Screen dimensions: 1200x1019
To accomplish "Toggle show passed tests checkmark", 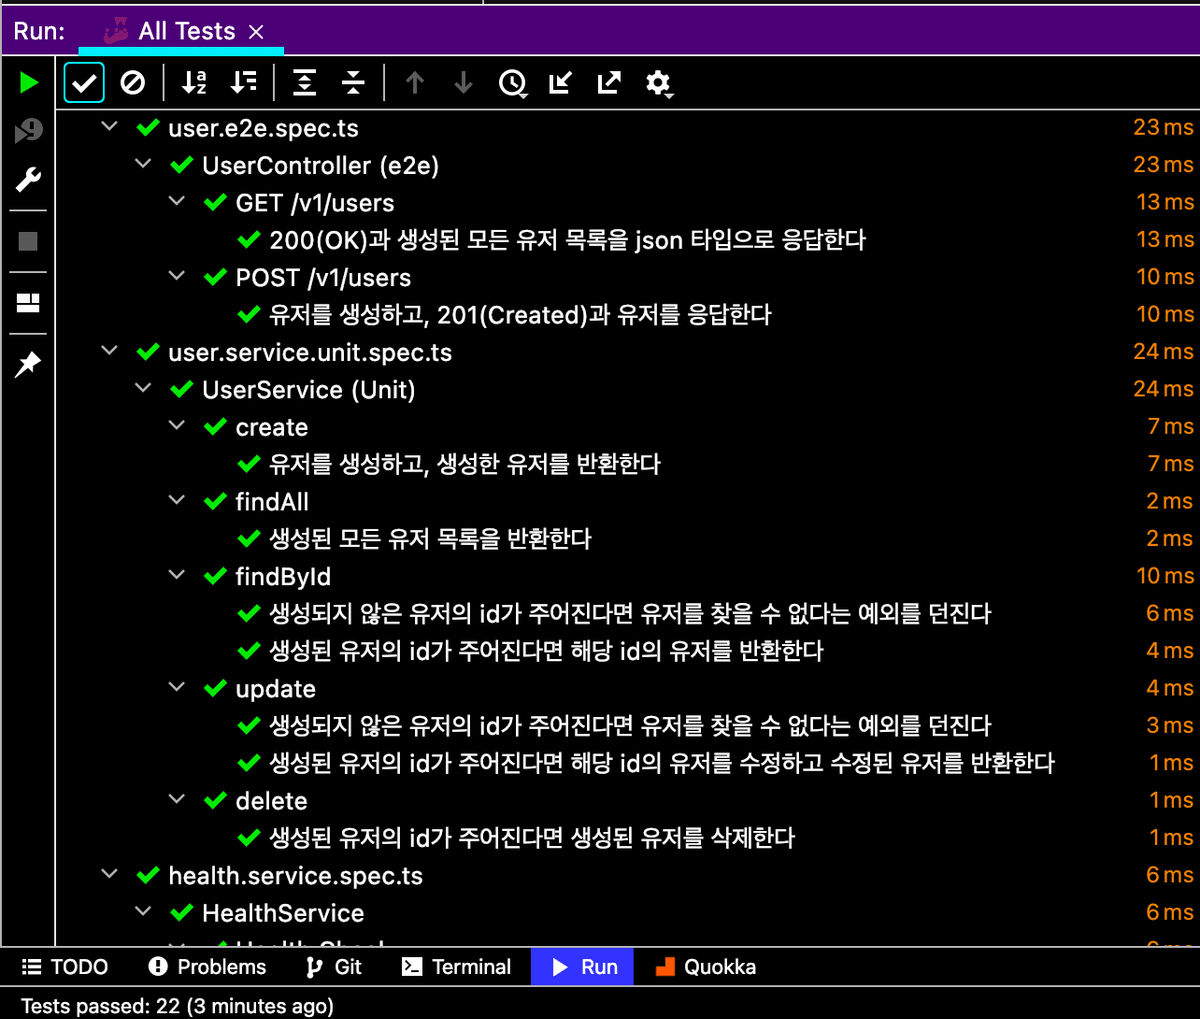I will (x=84, y=82).
